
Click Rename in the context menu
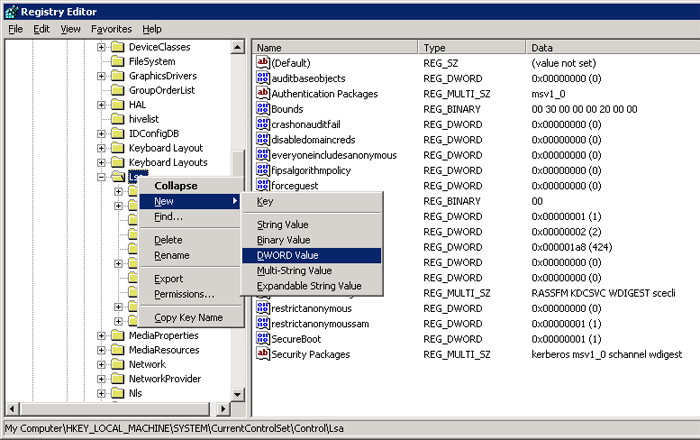[x=190, y=255]
